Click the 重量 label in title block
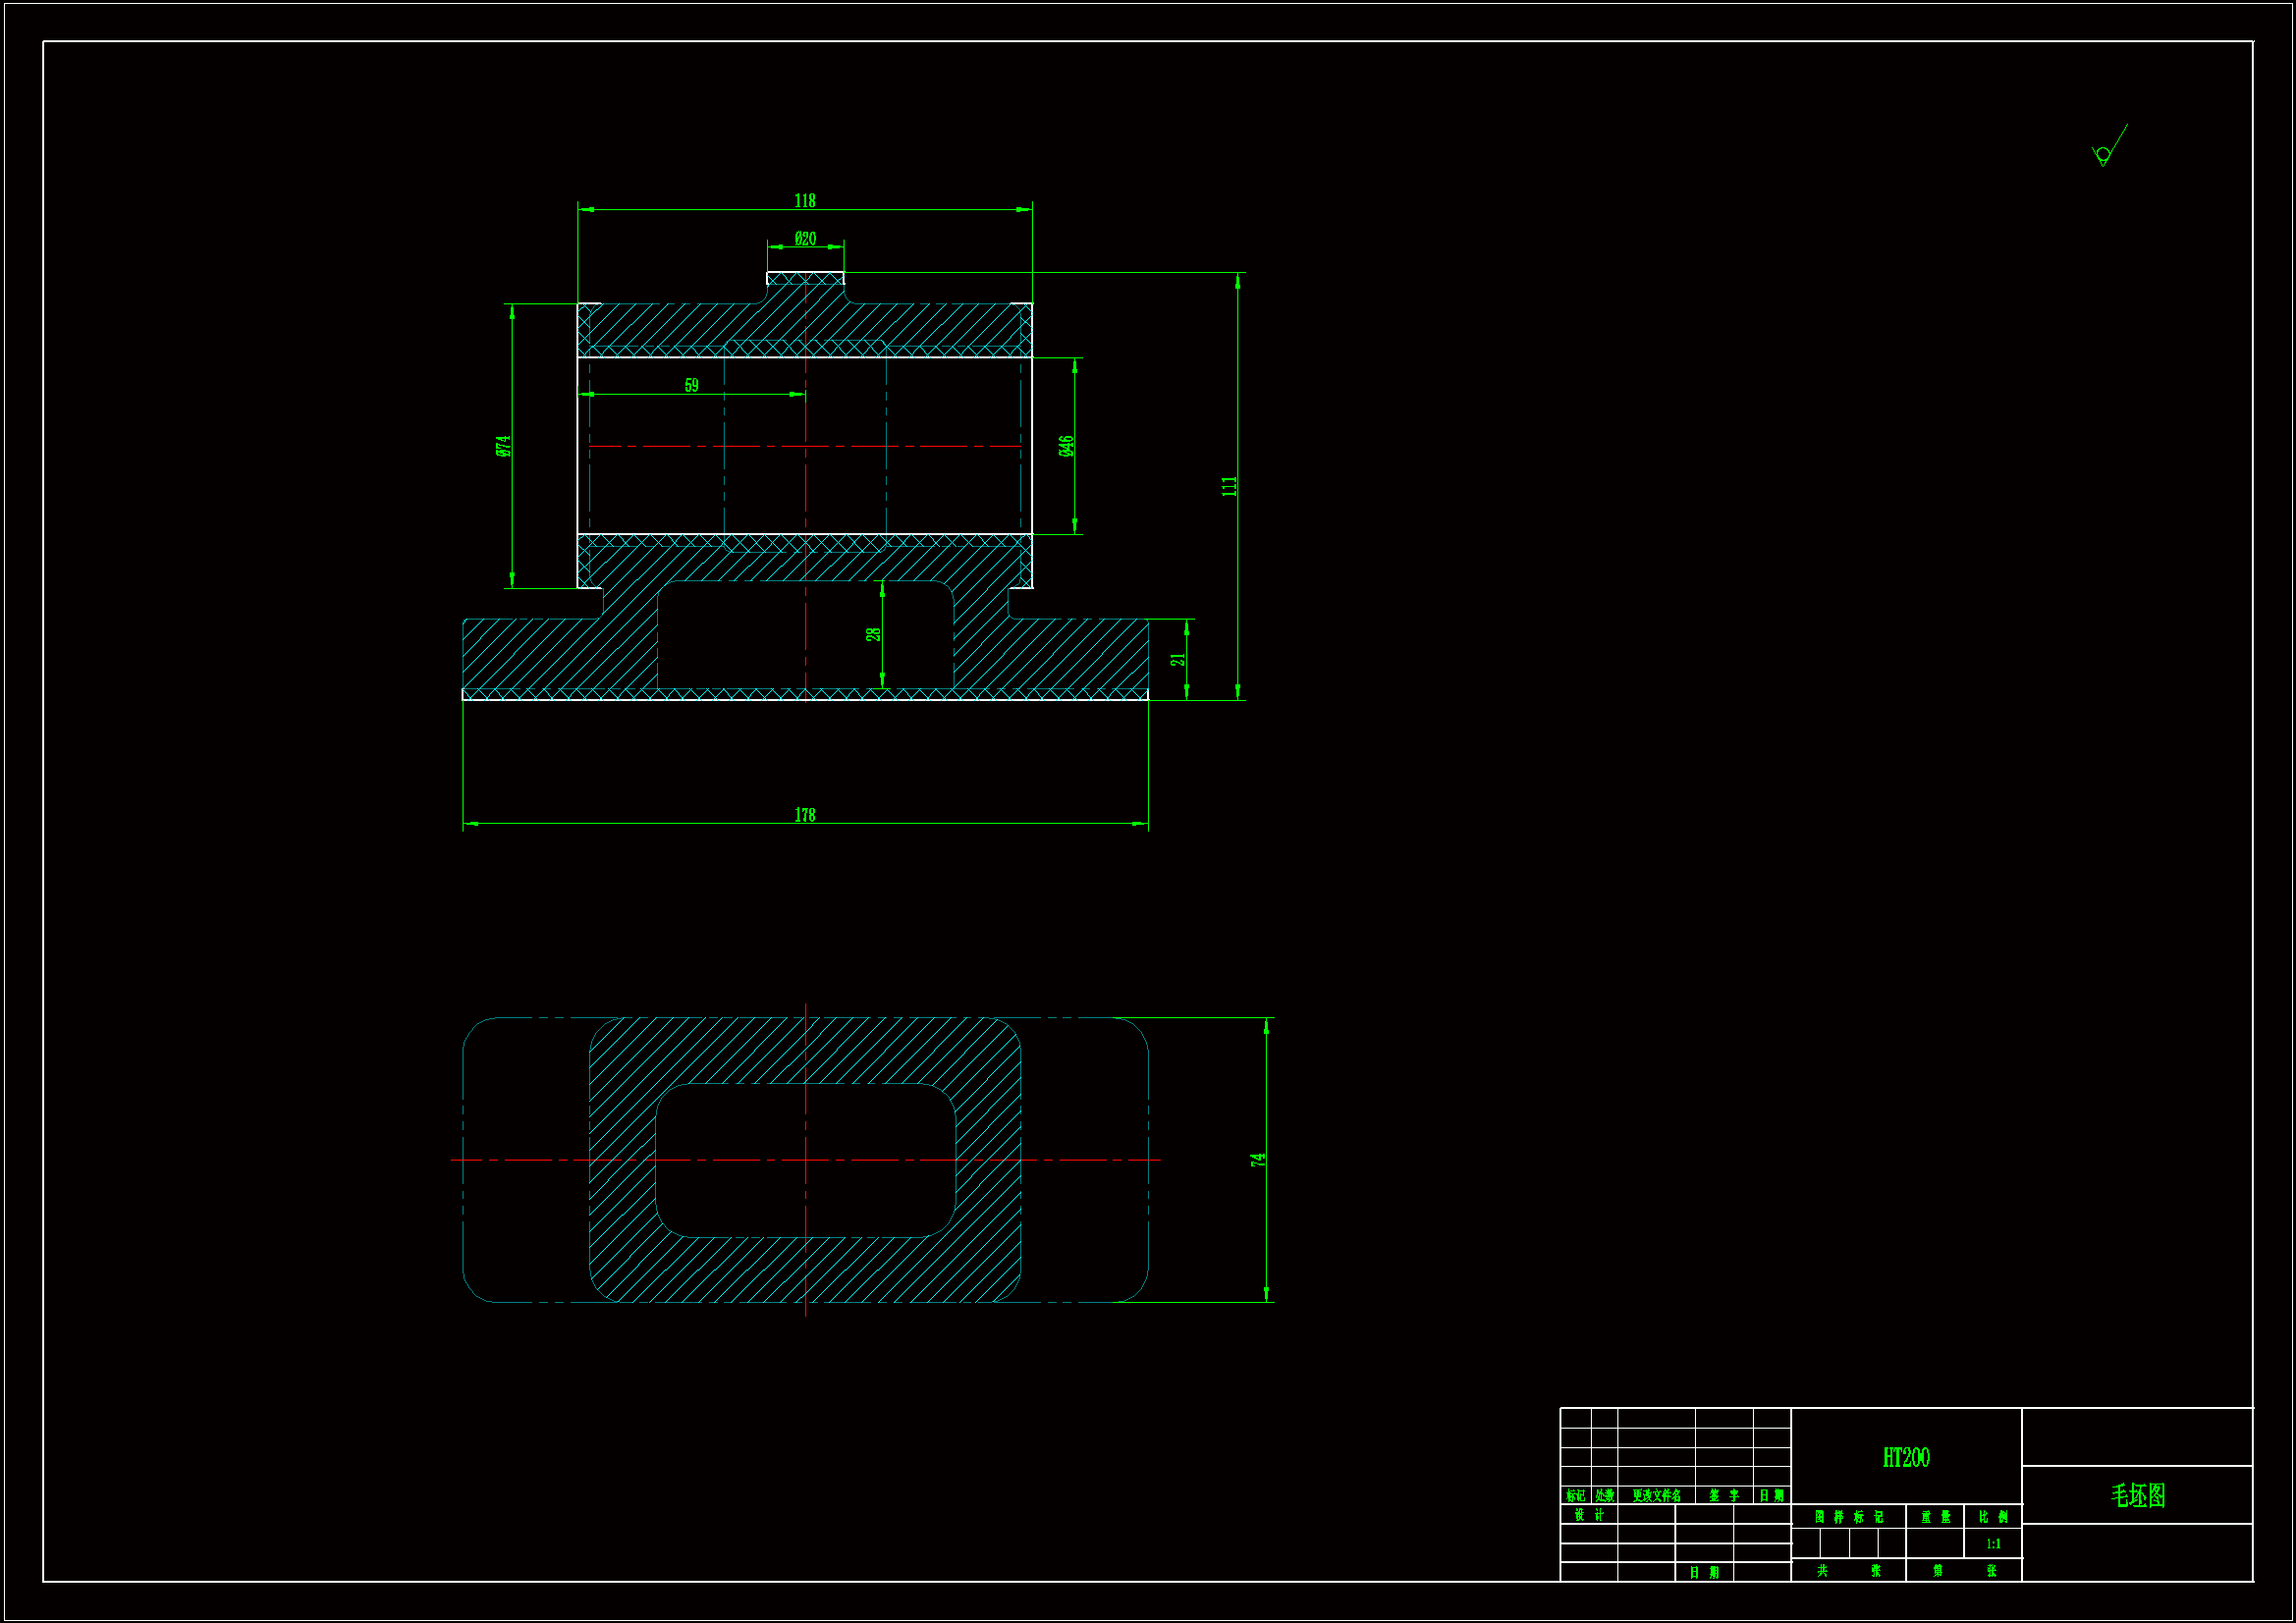The image size is (2296, 1623). (x=1935, y=1517)
